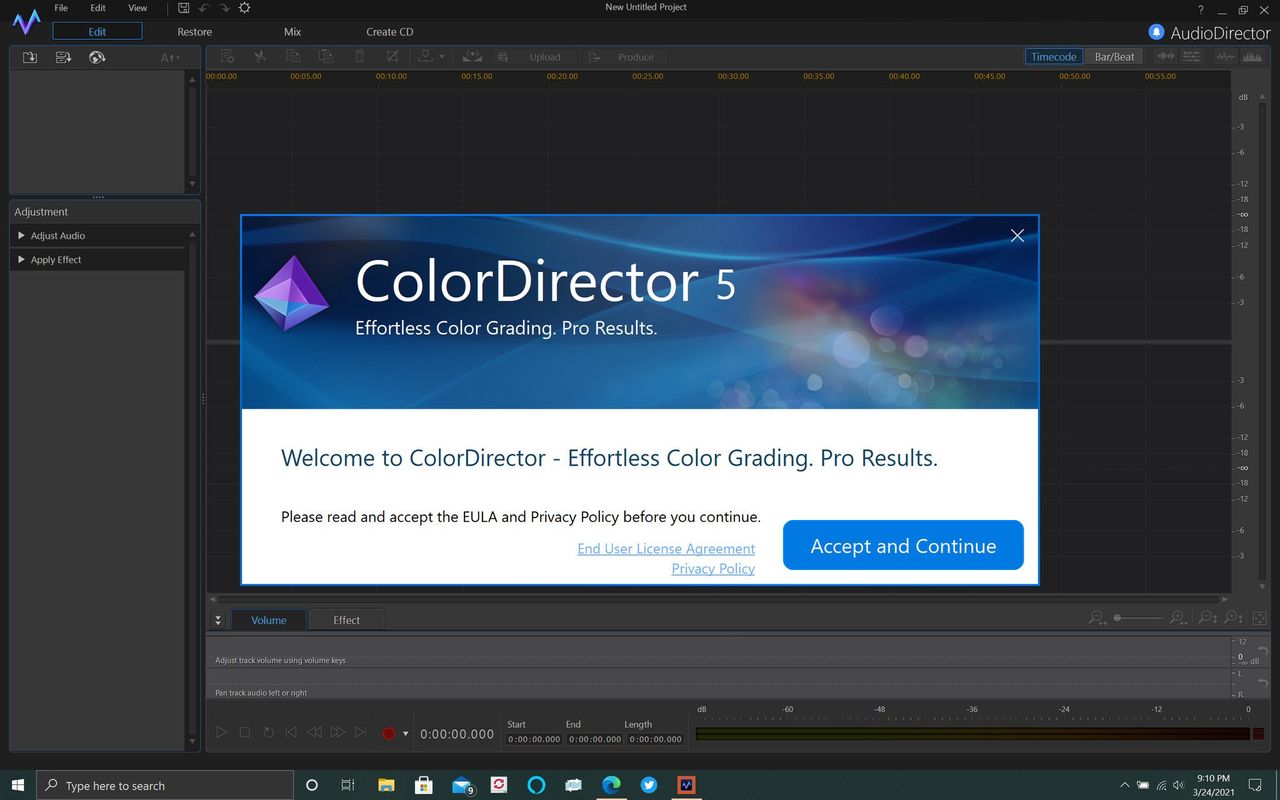Click the paste icon in edit toolbar
This screenshot has height=800, width=1280.
click(326, 57)
